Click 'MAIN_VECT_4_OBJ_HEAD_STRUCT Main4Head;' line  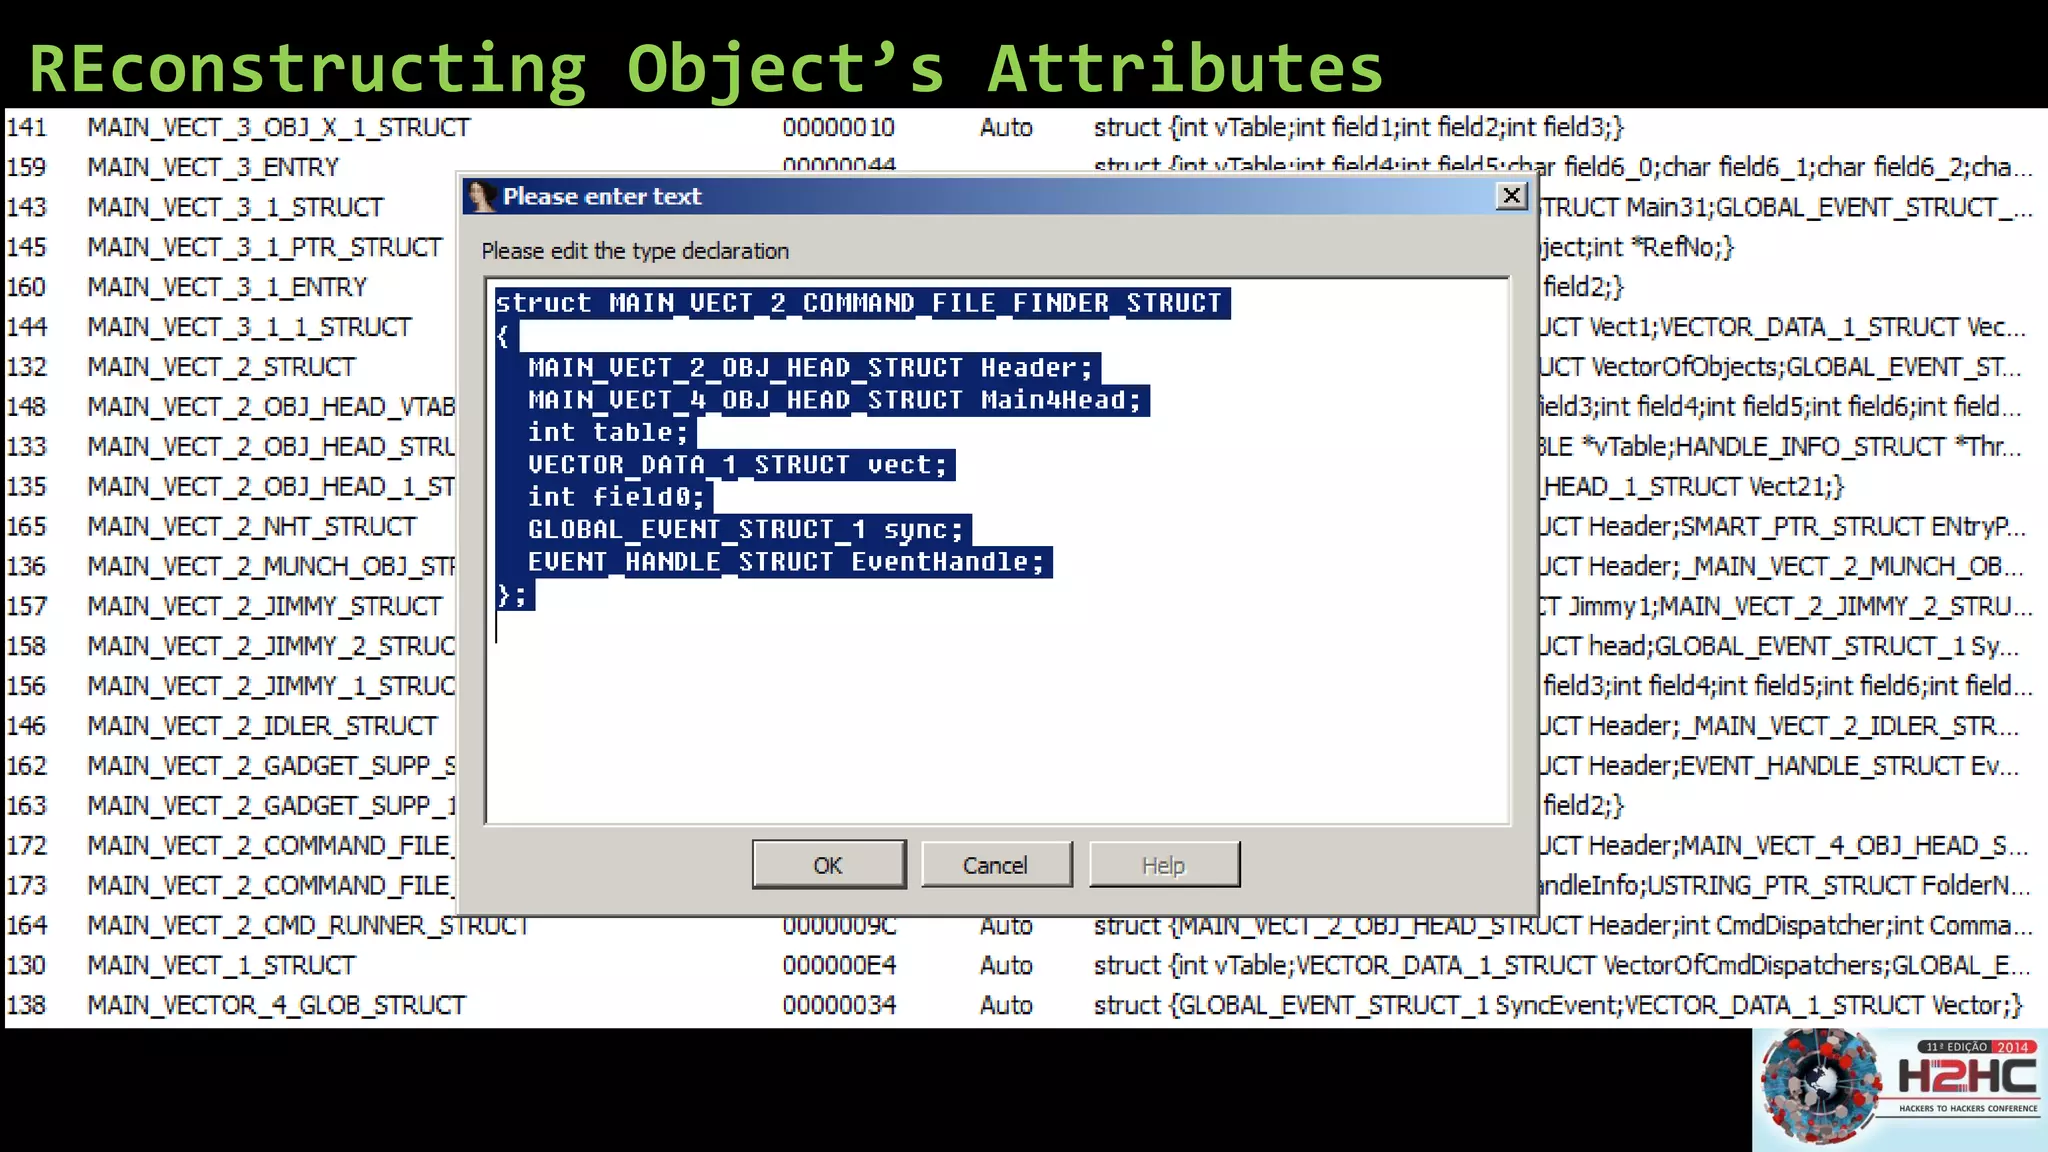[834, 400]
